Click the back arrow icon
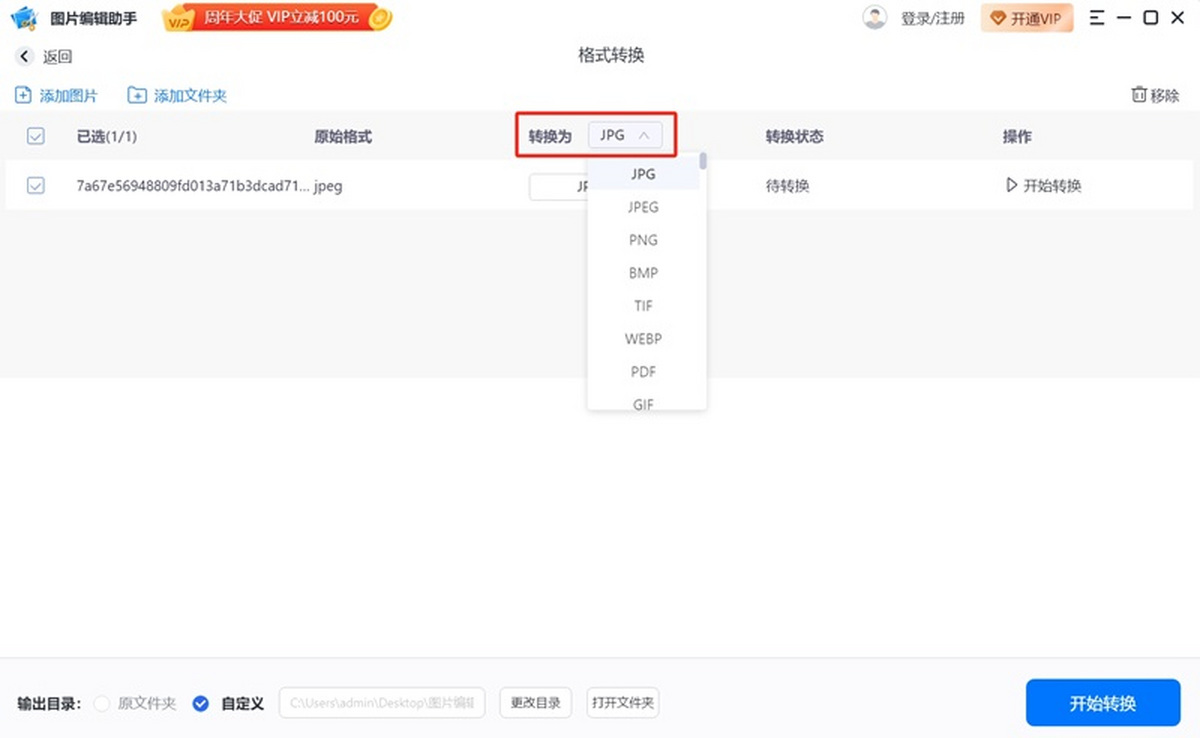The height and width of the screenshot is (738, 1200). (x=24, y=57)
